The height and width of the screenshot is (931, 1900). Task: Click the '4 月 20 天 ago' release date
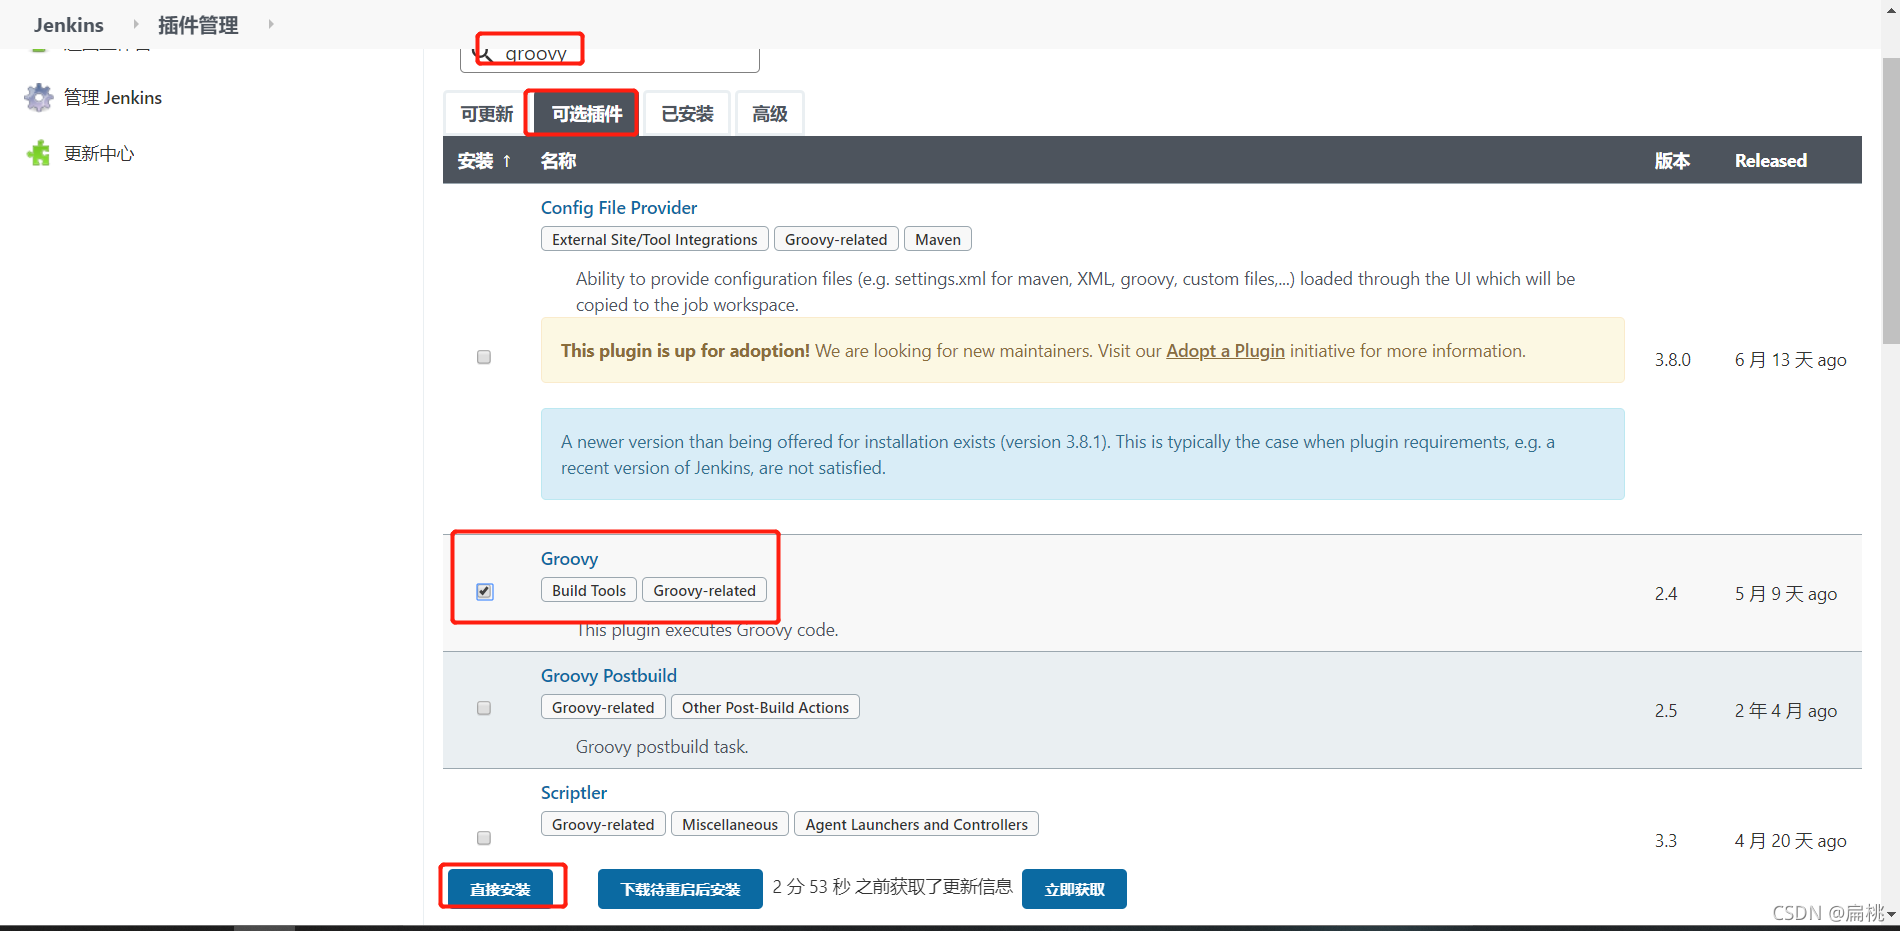click(x=1791, y=841)
